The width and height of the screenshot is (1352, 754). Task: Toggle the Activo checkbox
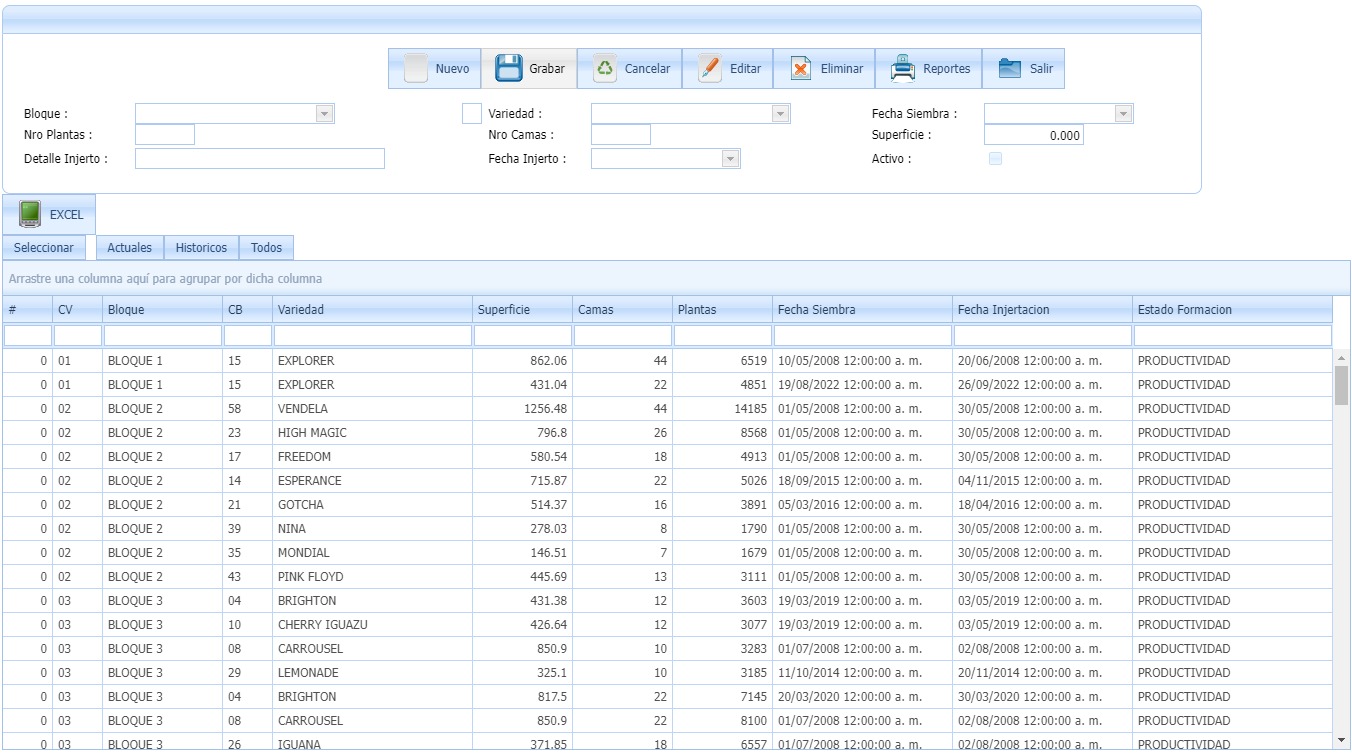click(995, 158)
